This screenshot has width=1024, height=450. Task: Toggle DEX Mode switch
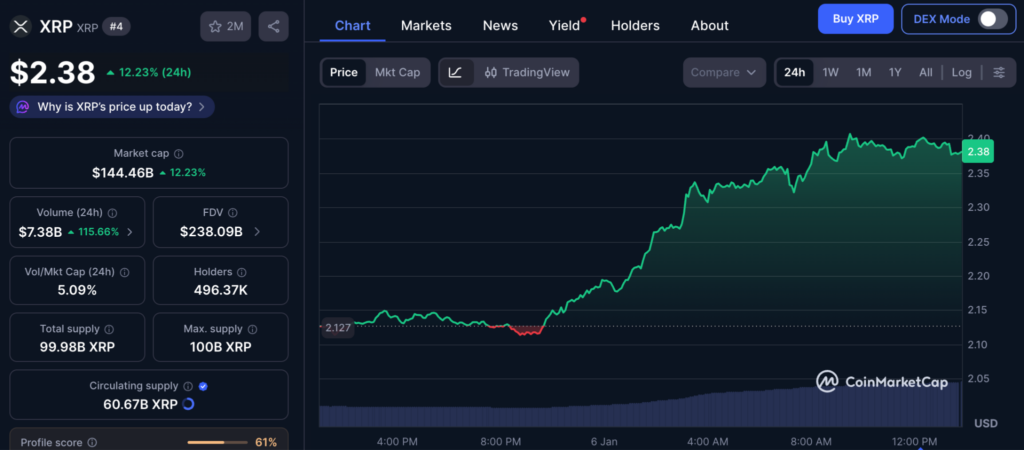991,19
